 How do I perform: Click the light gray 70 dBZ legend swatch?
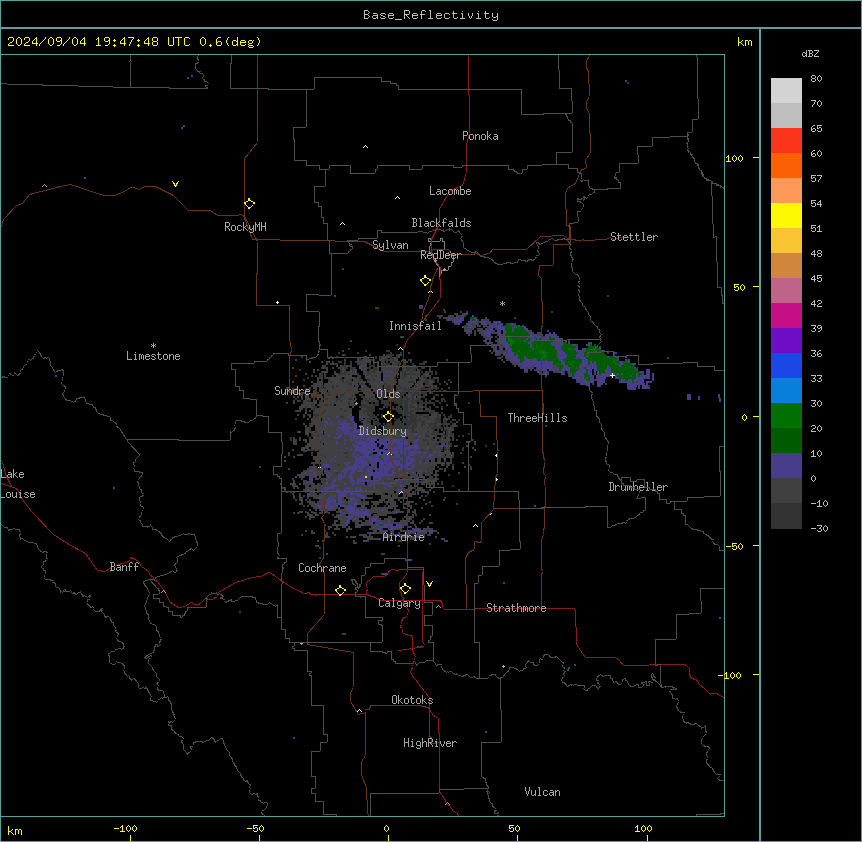[x=786, y=90]
